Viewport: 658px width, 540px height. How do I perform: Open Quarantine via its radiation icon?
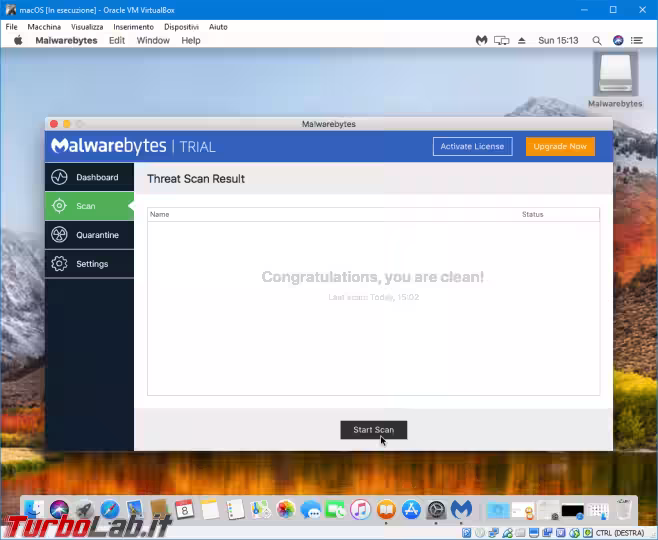coord(59,235)
